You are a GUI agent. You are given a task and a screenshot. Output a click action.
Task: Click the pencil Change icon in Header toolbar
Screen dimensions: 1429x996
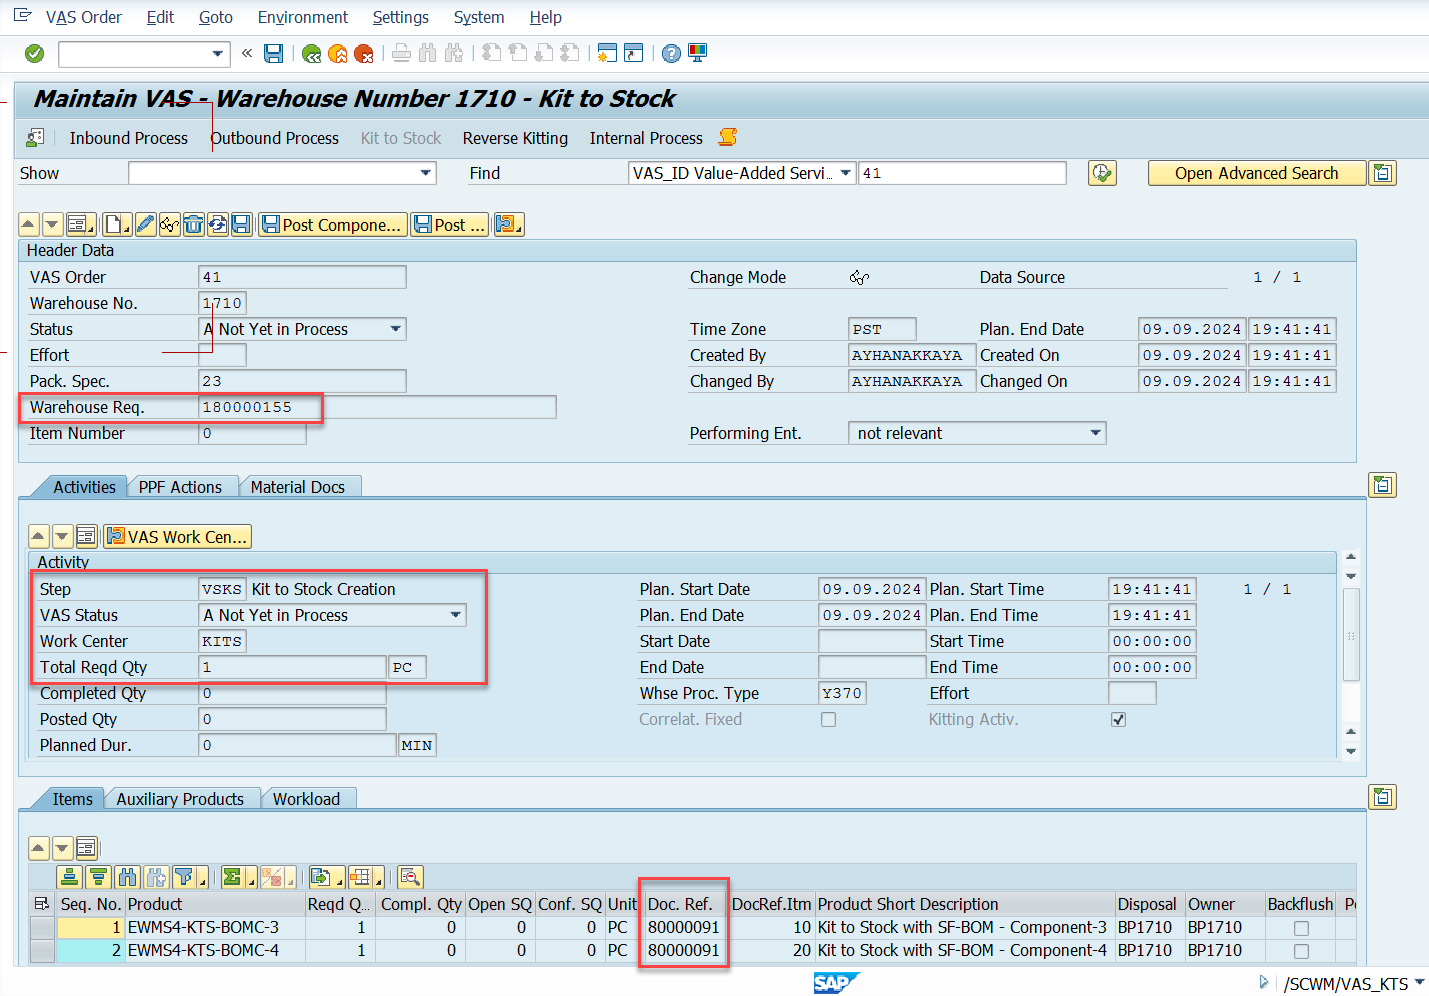click(145, 225)
